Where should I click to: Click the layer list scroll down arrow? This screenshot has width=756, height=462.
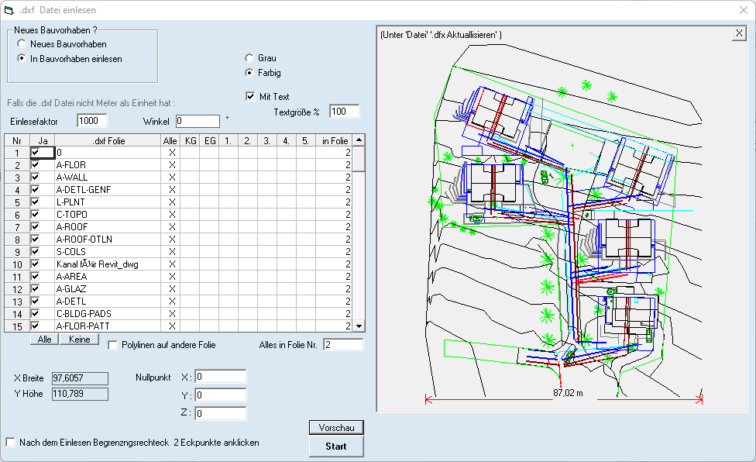pyautogui.click(x=359, y=326)
